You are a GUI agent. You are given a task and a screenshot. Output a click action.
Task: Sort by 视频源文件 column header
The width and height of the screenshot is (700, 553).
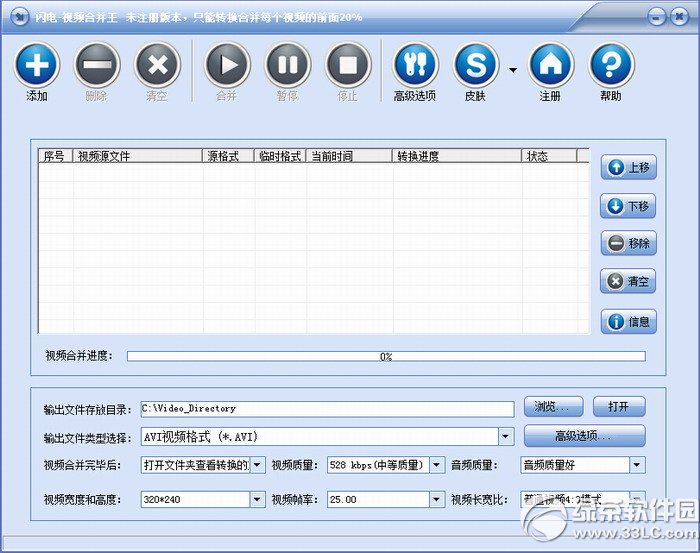(138, 156)
